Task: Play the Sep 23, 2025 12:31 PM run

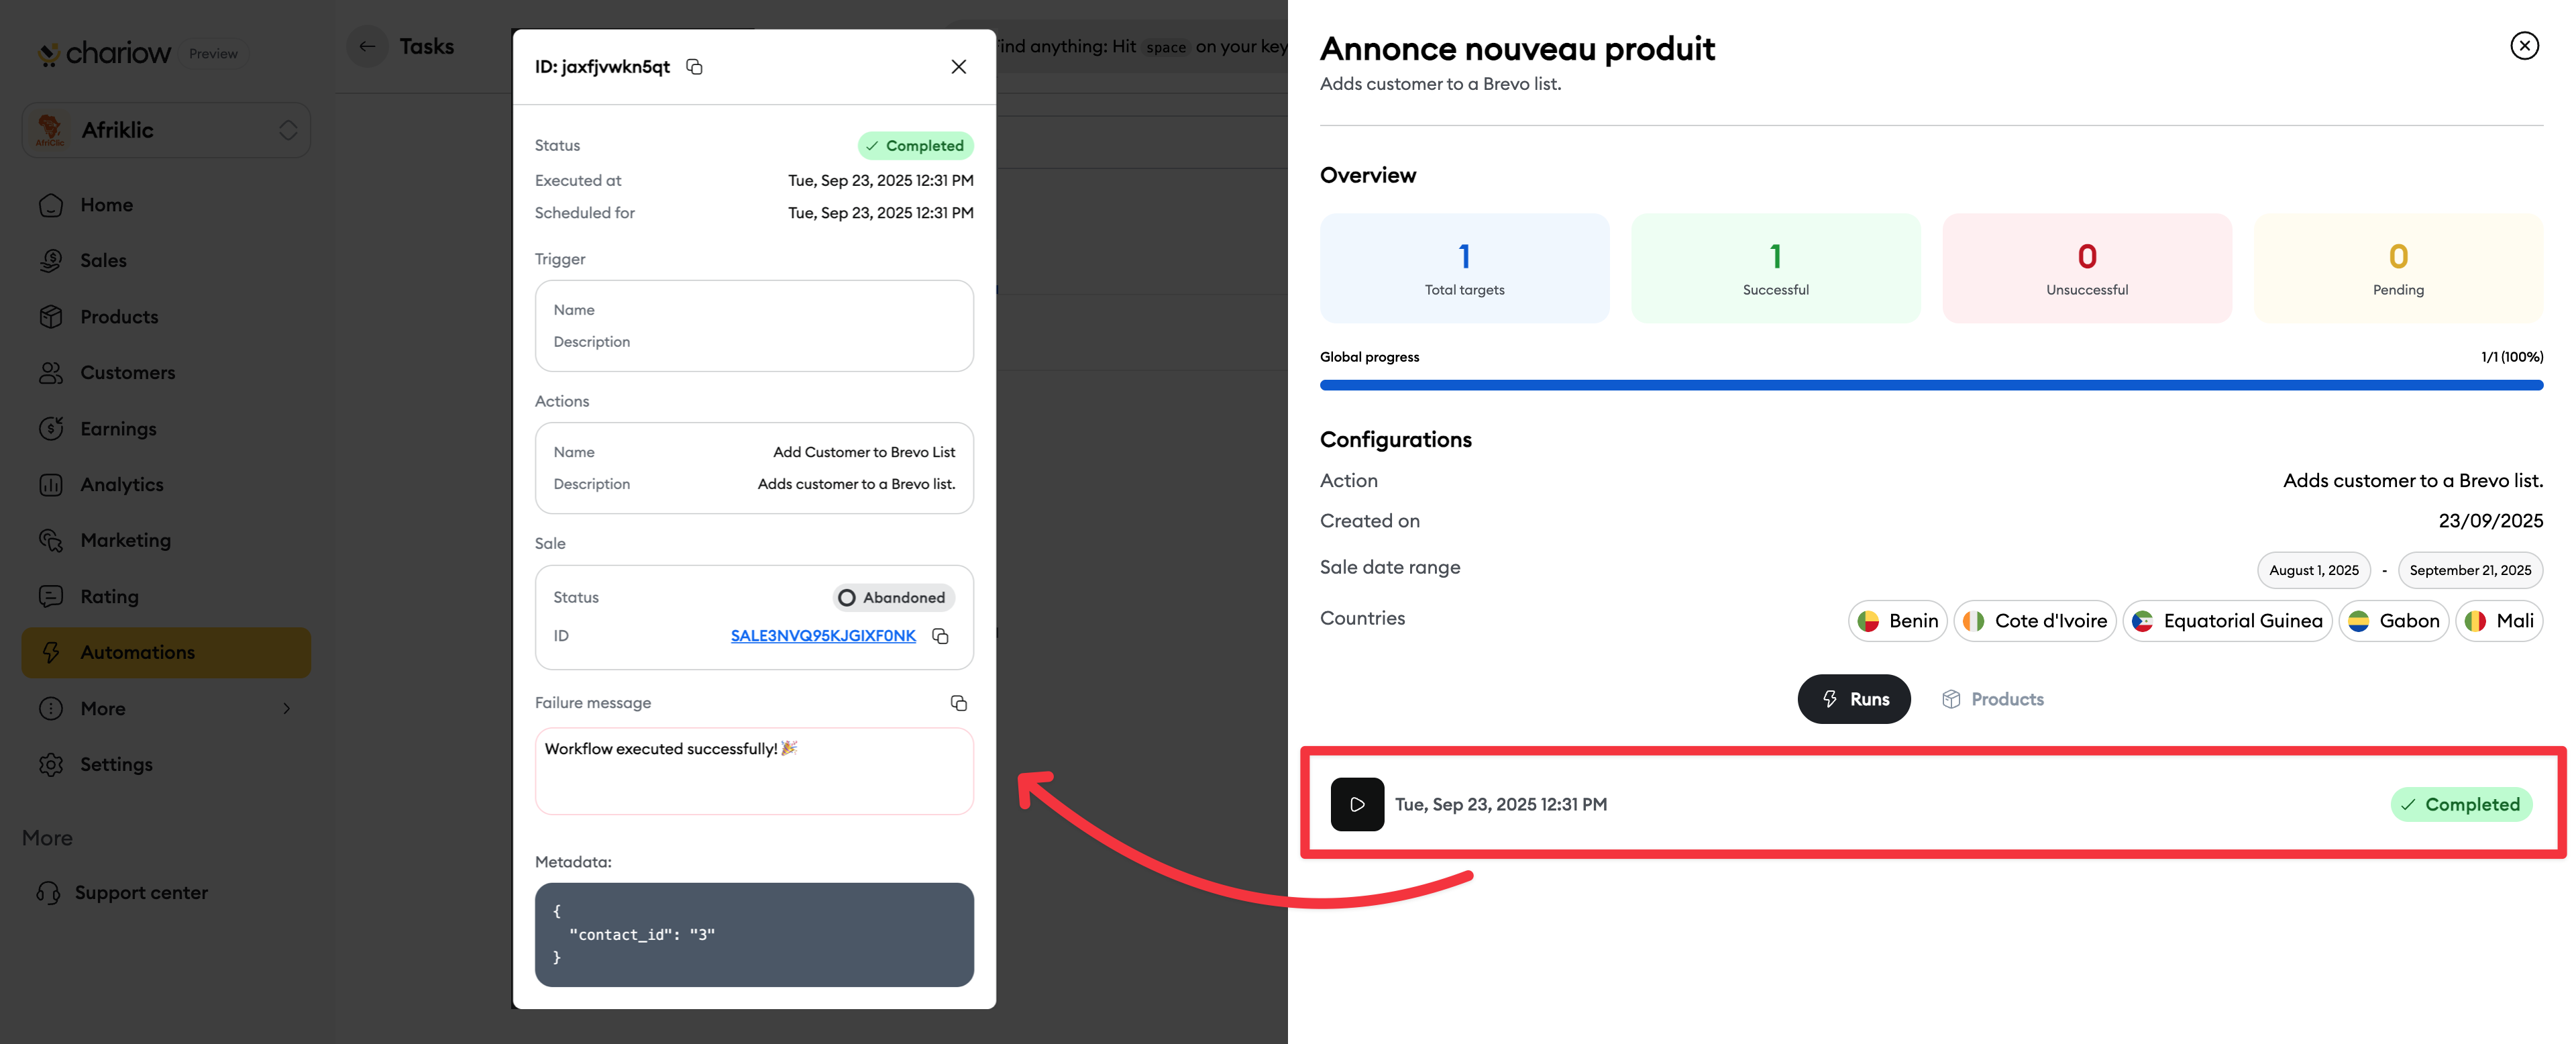Action: point(1357,804)
